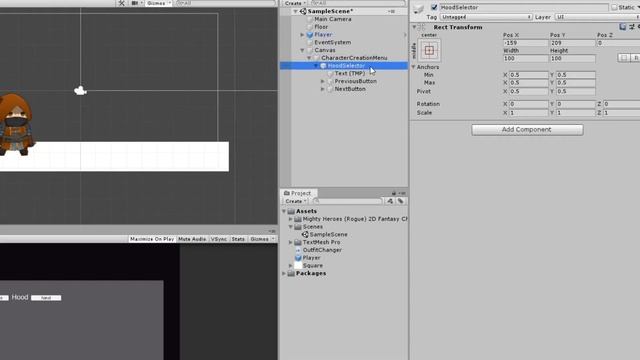640x360 pixels.
Task: Select Floor in the Hierarchy
Action: (321, 27)
